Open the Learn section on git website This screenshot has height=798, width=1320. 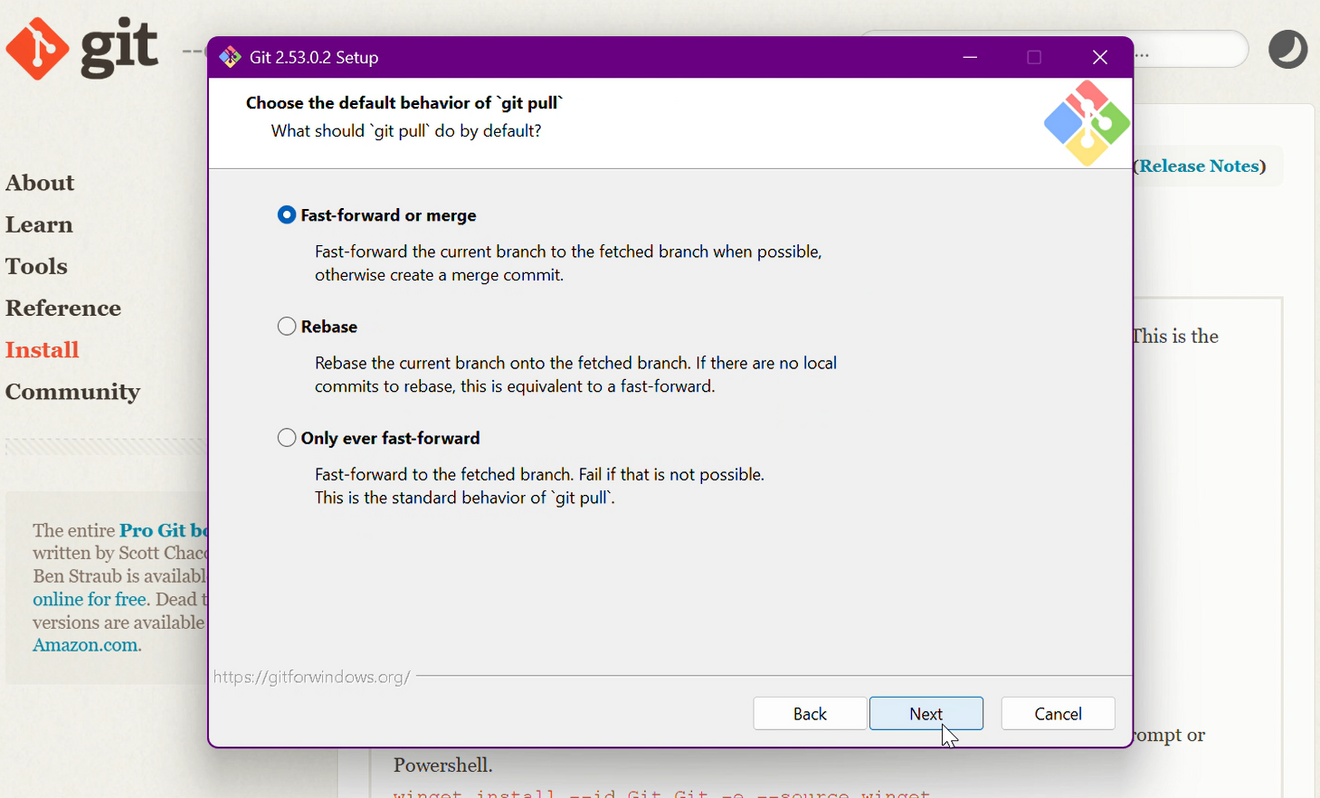(39, 225)
